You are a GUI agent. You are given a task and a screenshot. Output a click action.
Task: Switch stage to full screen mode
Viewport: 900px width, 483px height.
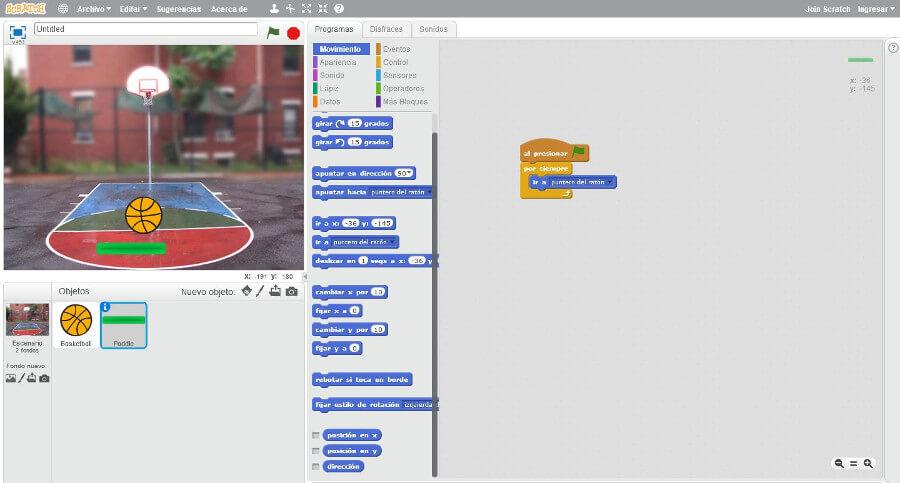(18, 33)
